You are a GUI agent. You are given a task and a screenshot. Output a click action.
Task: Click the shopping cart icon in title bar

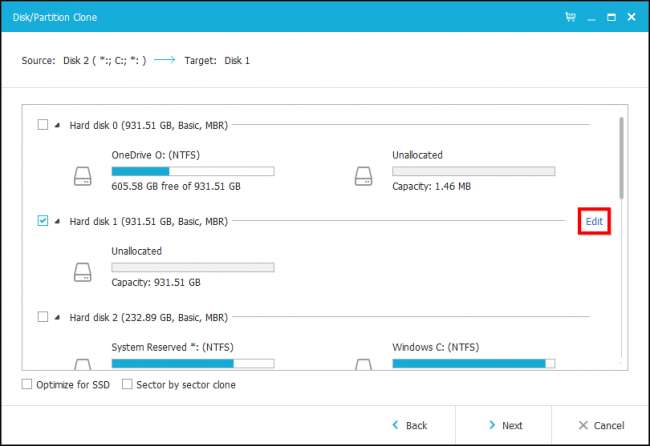point(571,17)
